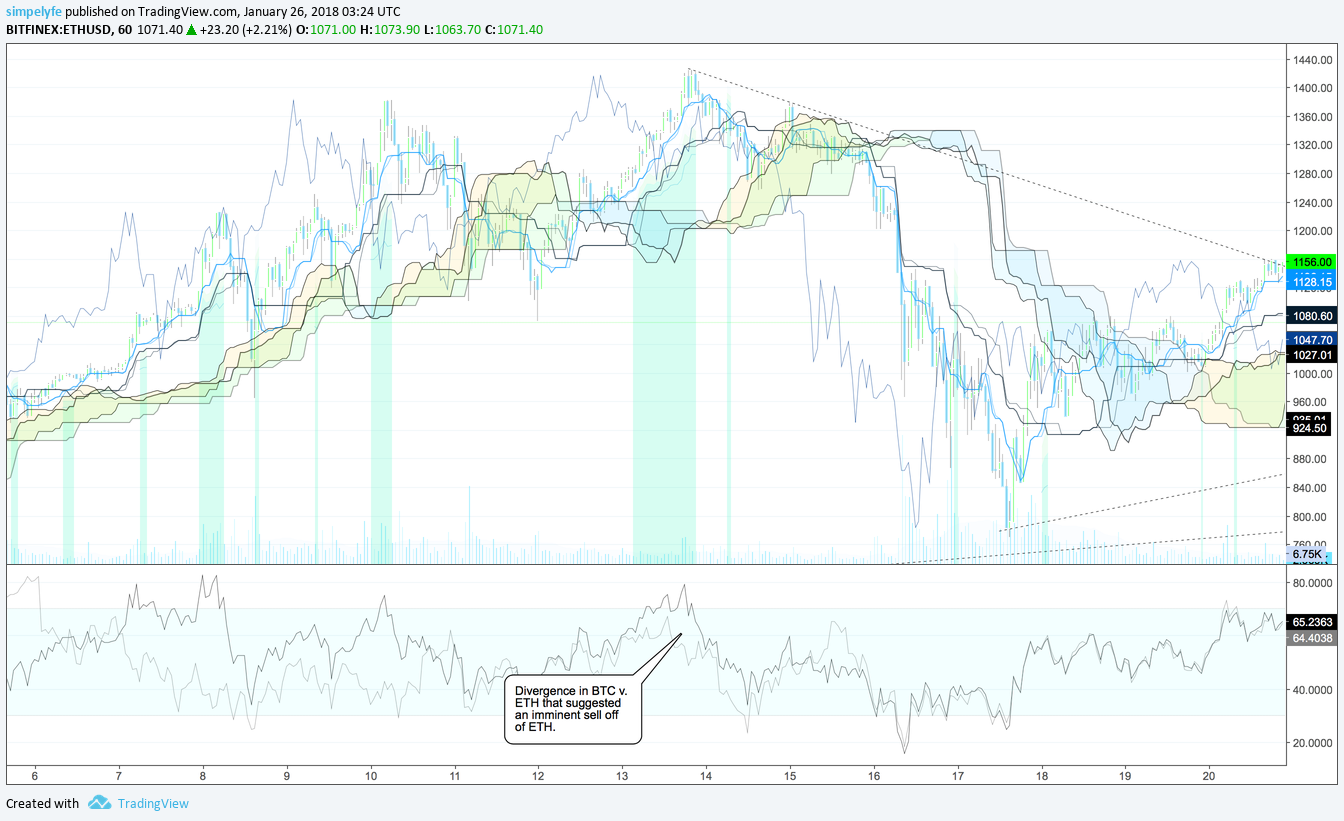Click the 65.2363 RSI value label
This screenshot has height=821, width=1344.
1311,622
